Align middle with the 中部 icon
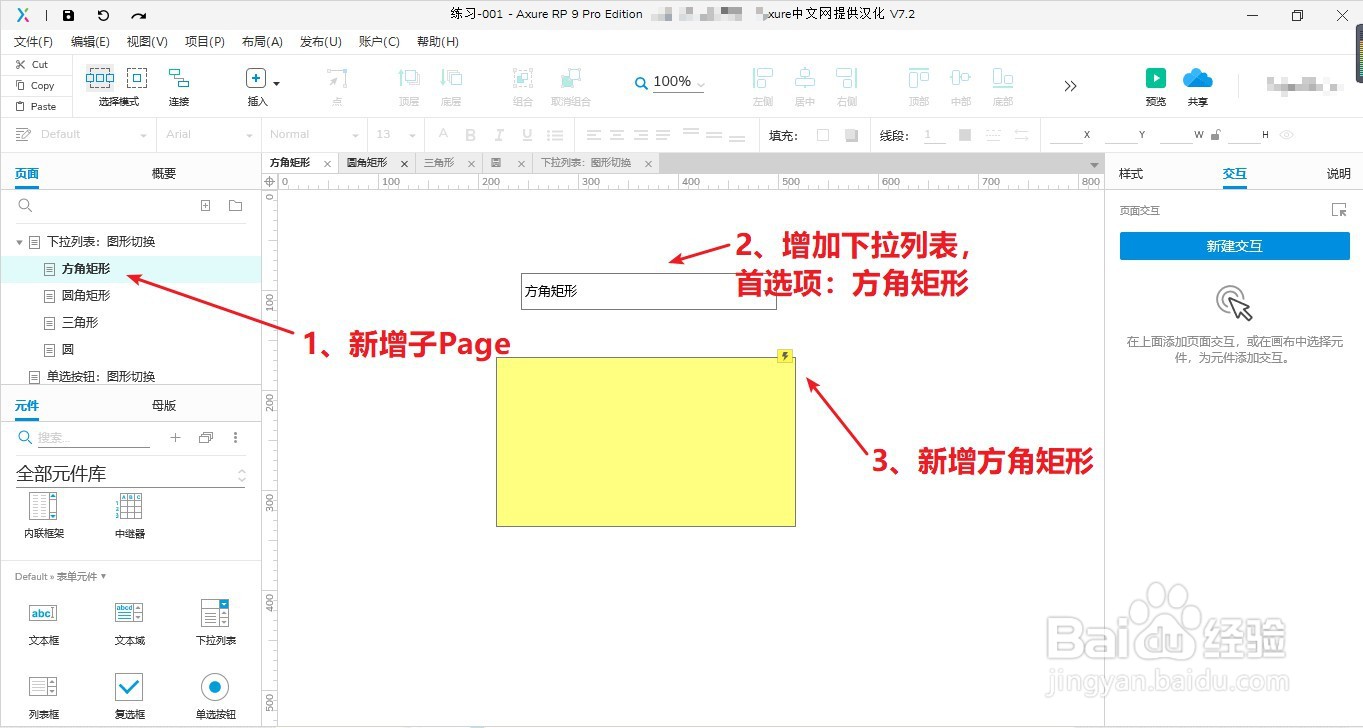 pos(961,78)
